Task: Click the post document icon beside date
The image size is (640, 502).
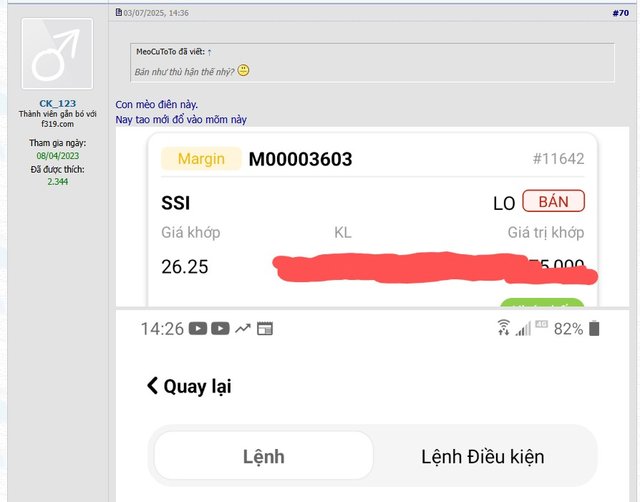Action: coord(118,13)
